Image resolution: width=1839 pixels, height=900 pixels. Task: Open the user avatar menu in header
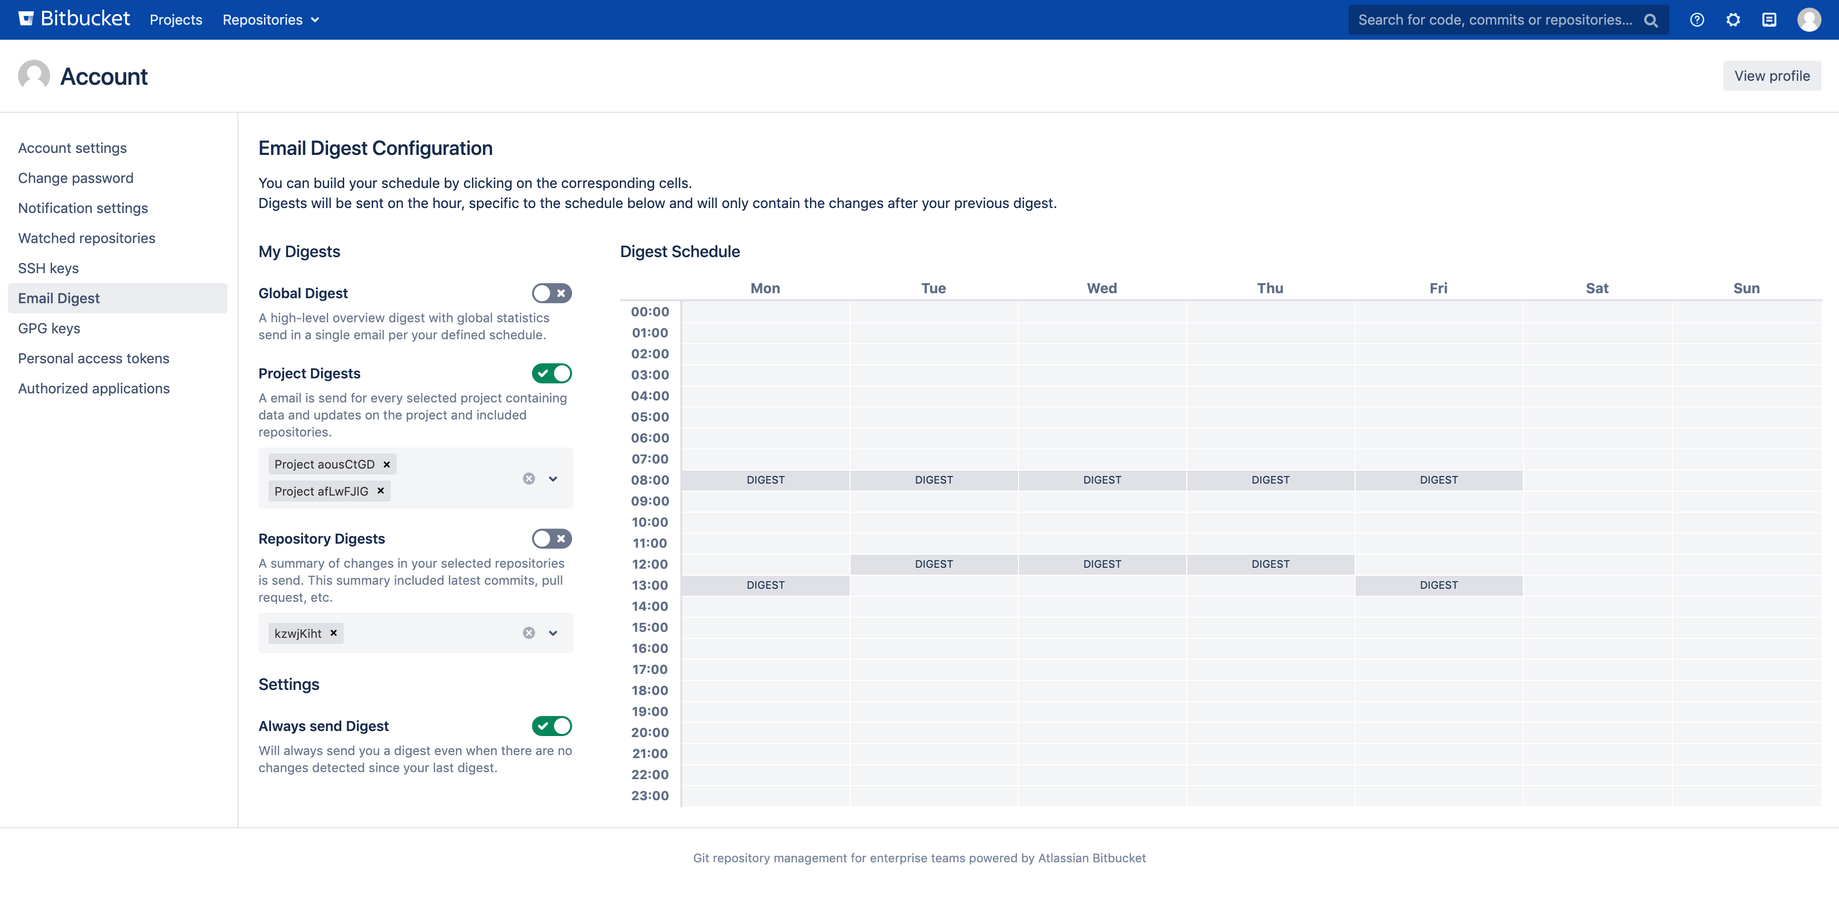click(x=1809, y=20)
